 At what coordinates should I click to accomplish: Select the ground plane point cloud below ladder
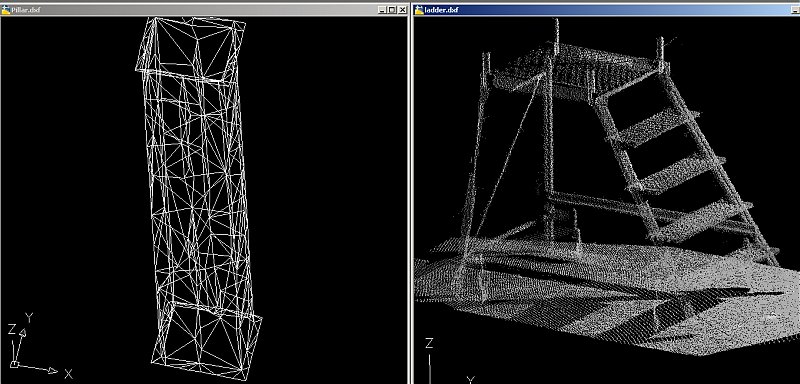[x=607, y=296]
